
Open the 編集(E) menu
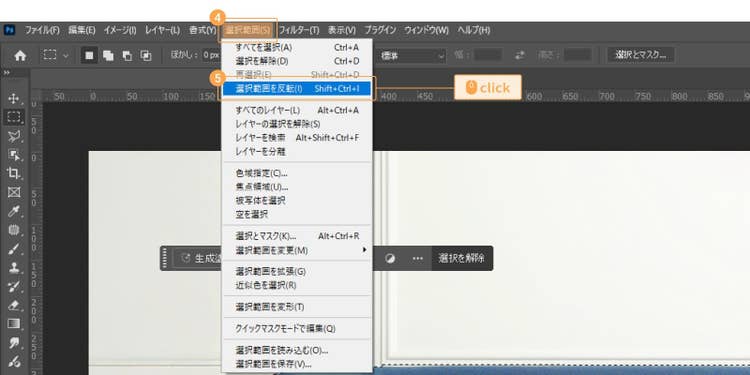pos(81,30)
